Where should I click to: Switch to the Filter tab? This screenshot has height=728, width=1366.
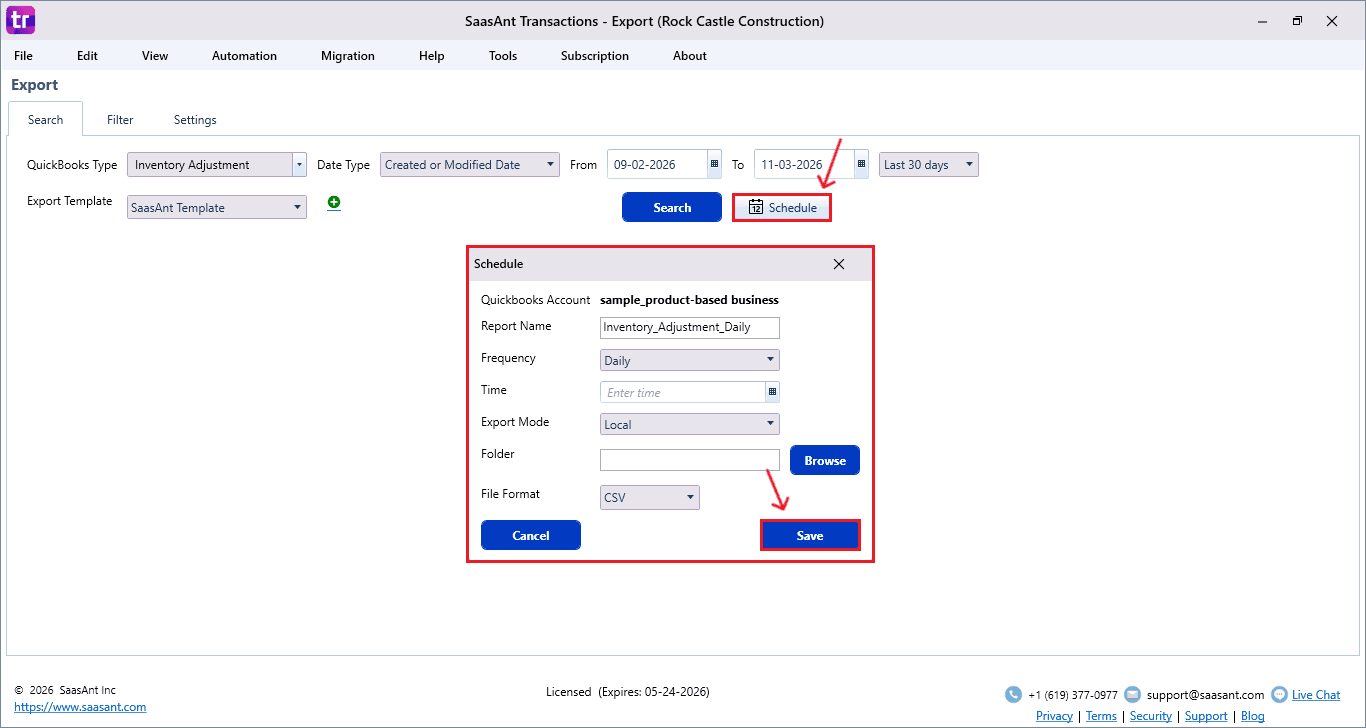(120, 120)
